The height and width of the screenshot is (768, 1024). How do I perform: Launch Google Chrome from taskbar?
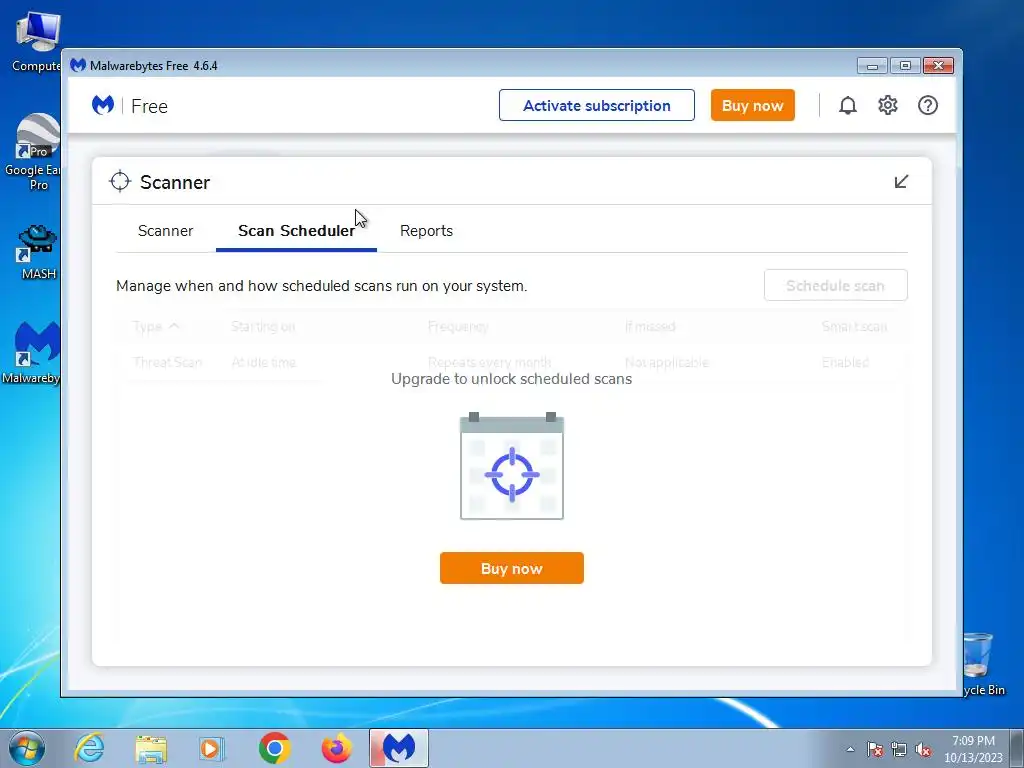point(274,748)
